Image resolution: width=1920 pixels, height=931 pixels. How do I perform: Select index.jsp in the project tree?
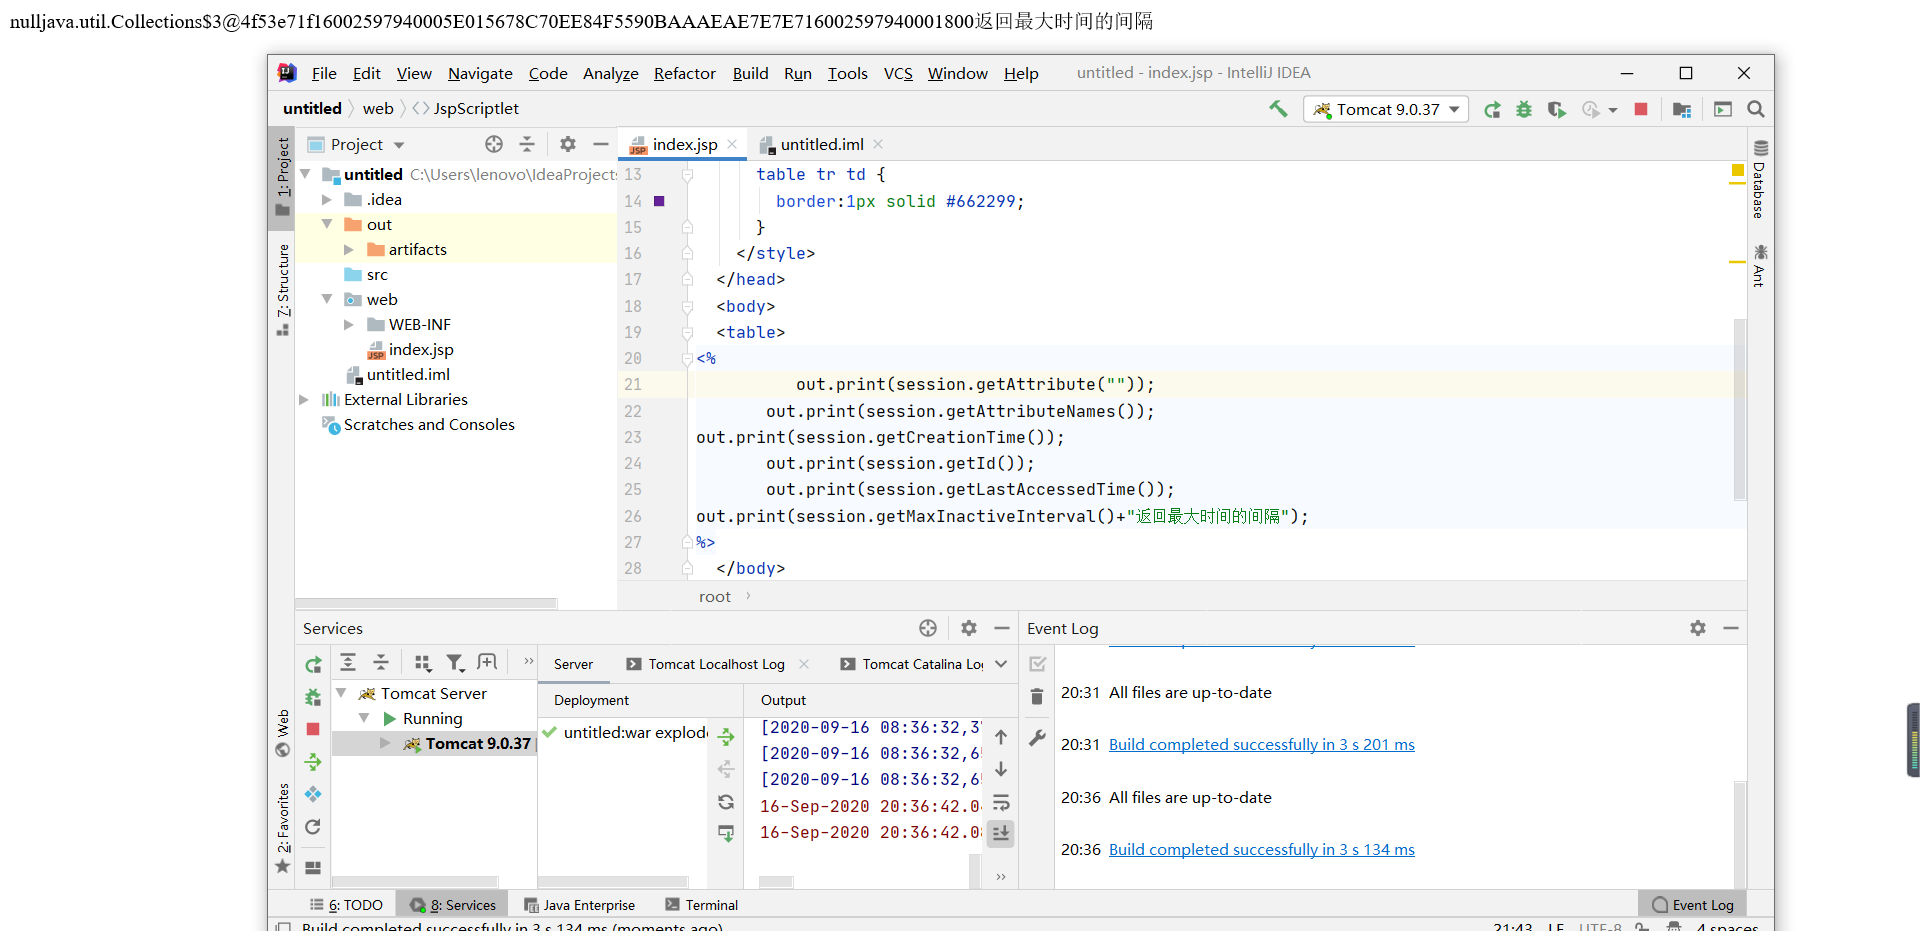pyautogui.click(x=420, y=349)
